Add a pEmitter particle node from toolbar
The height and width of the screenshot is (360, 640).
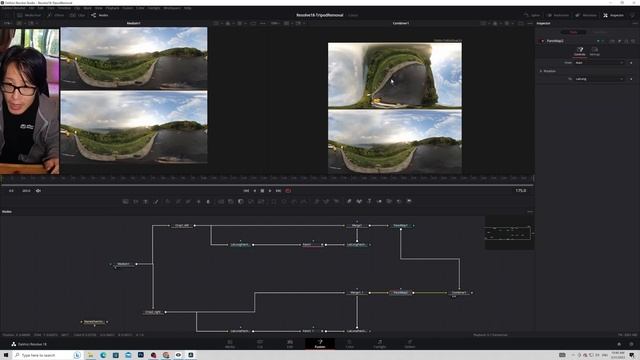pos(316,201)
